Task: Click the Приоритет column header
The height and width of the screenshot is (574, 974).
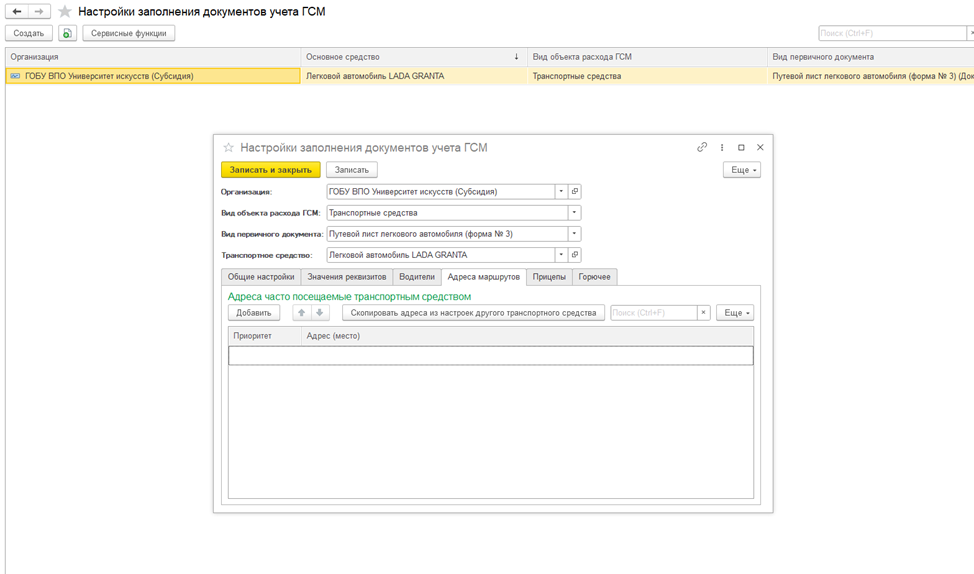Action: coord(265,336)
